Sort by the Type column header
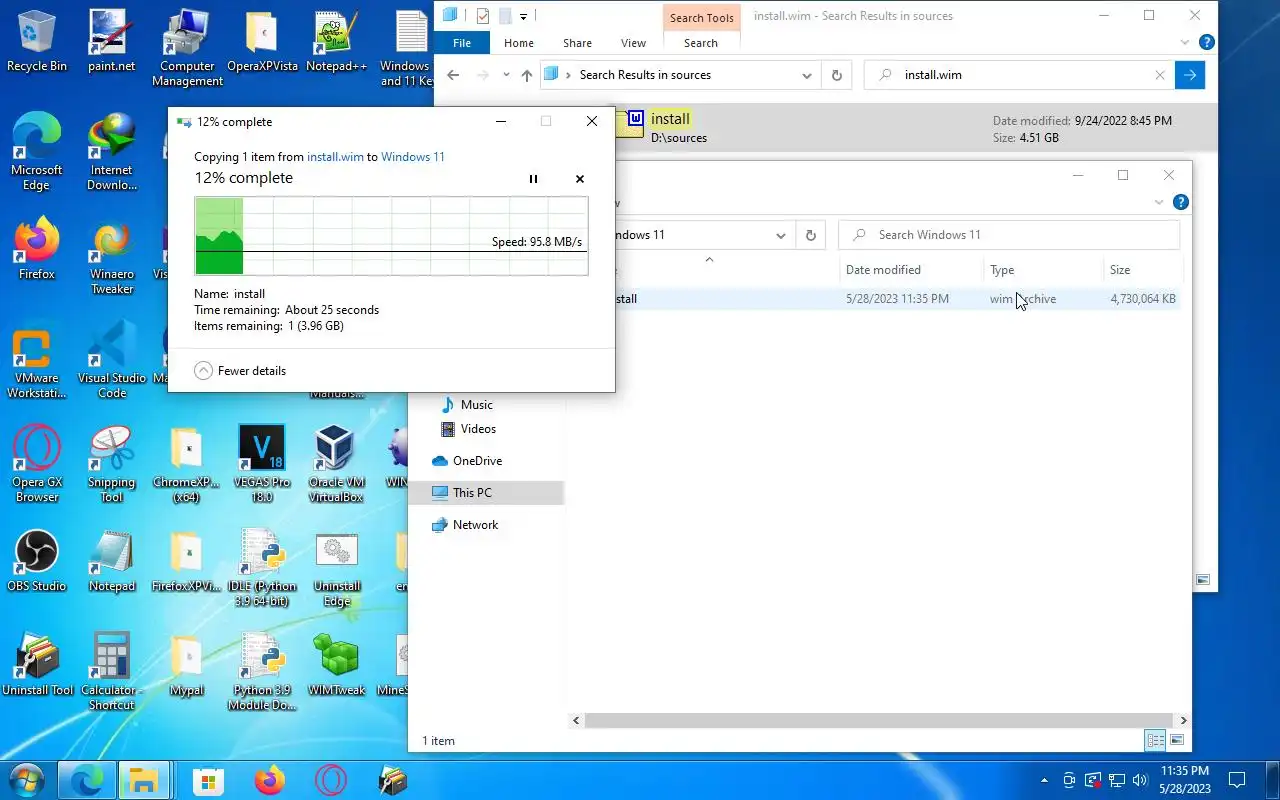 [x=1002, y=270]
